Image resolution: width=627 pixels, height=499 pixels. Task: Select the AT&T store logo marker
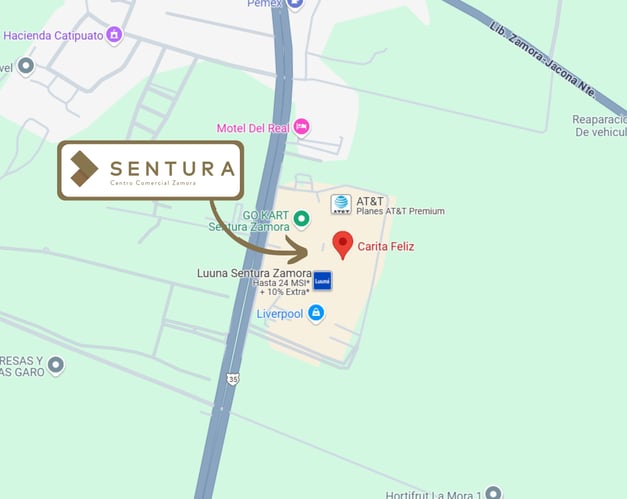click(341, 204)
